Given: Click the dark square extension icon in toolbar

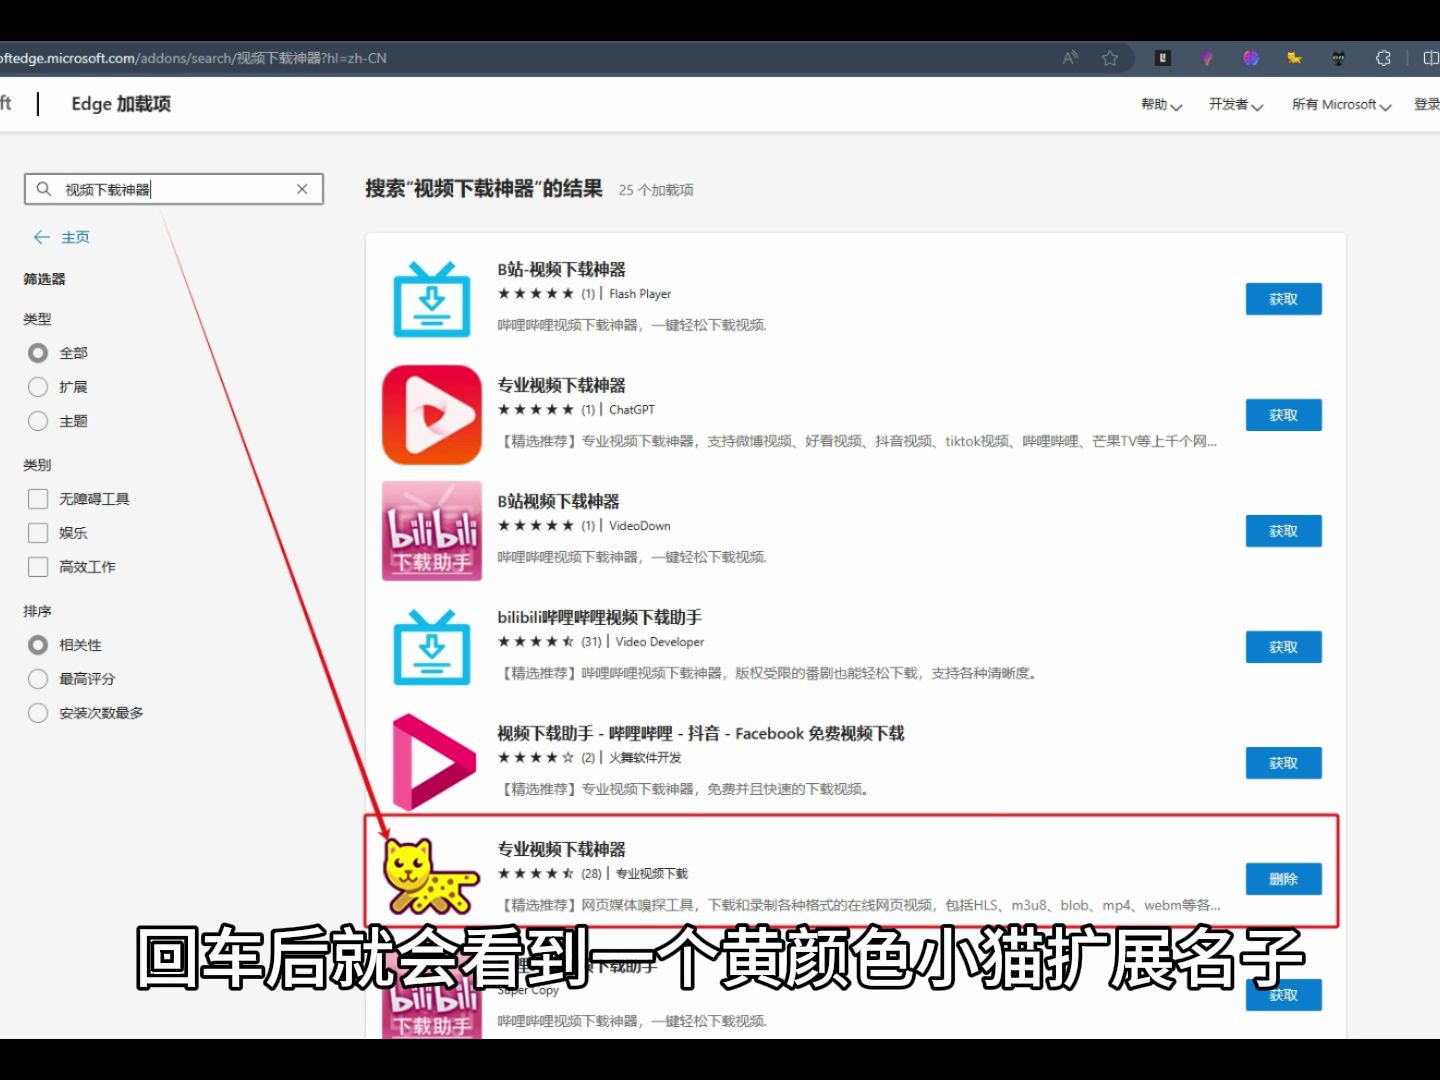Looking at the screenshot, I should pyautogui.click(x=1162, y=58).
